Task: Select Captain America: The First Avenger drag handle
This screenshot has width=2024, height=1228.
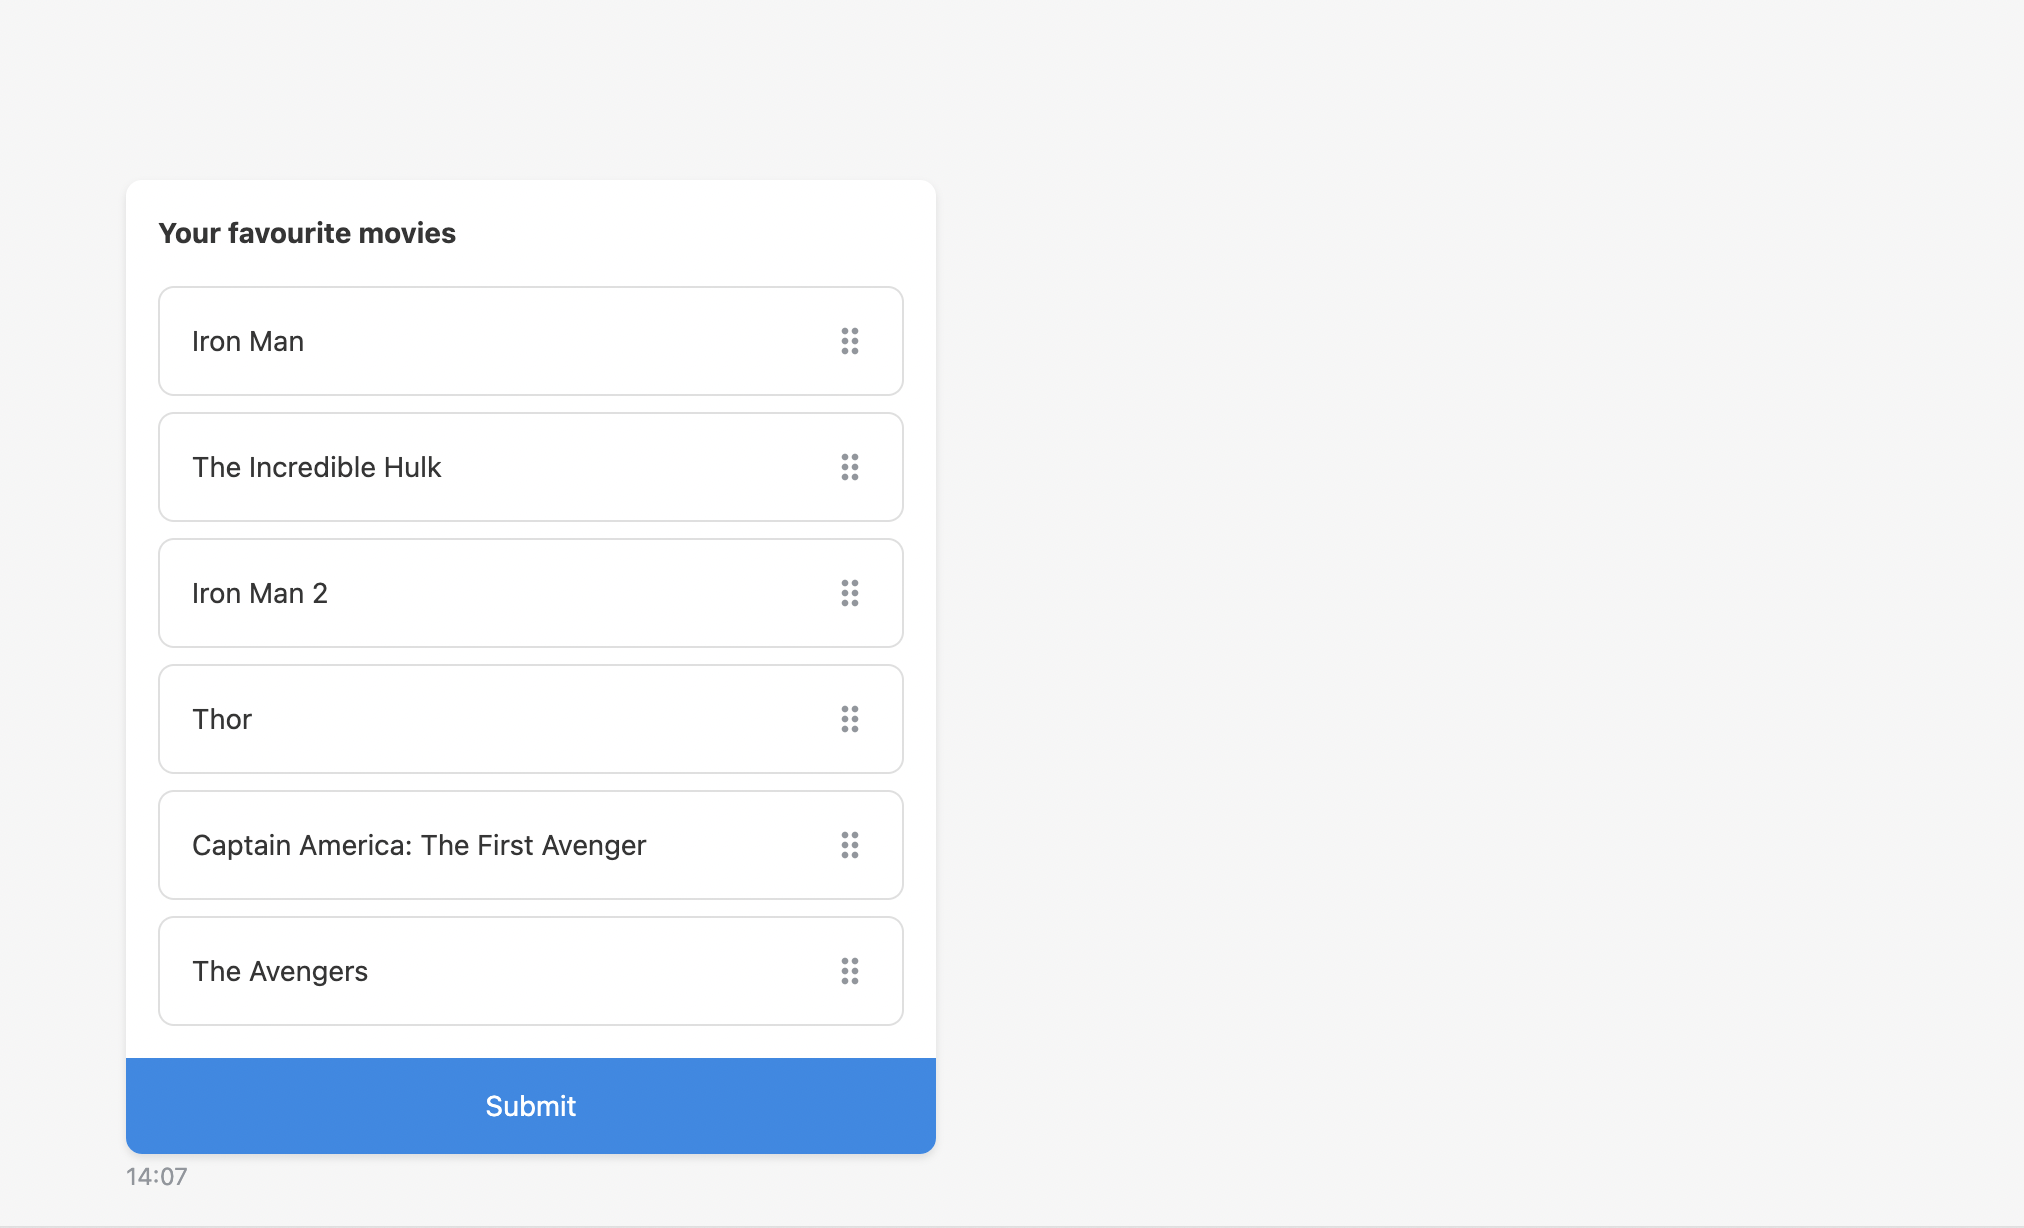Action: (850, 845)
